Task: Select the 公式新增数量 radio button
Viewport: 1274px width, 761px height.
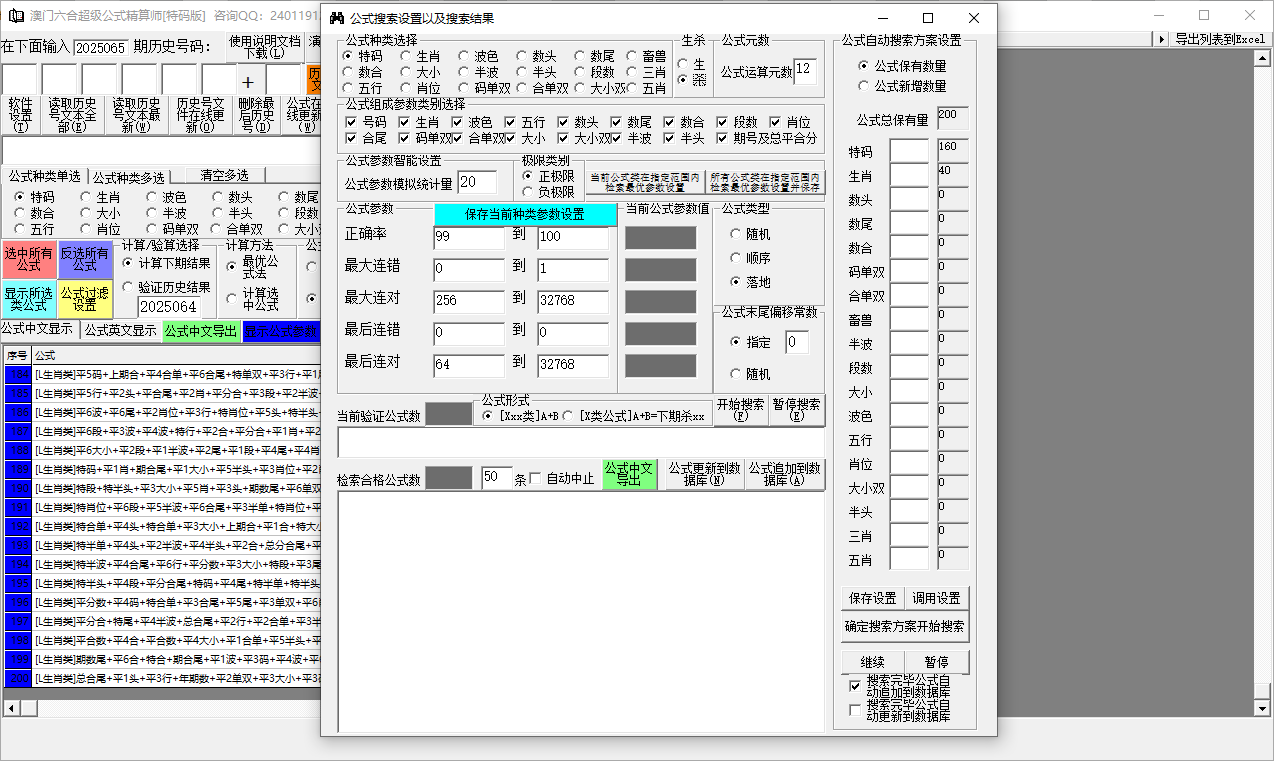Action: 864,86
